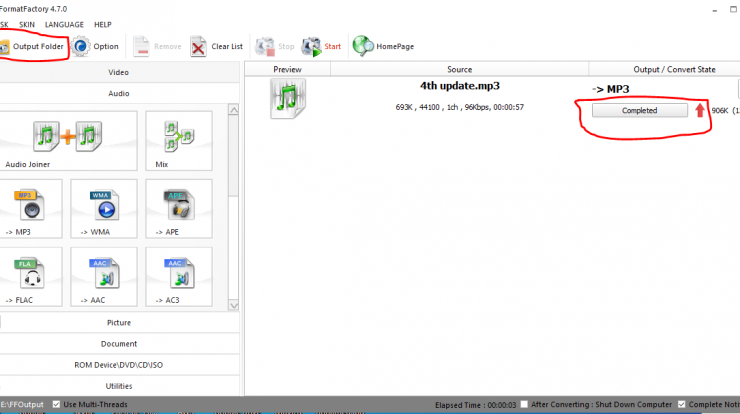The height and width of the screenshot is (414, 740).
Task: Choose the -> AAC converter
Action: [104, 277]
